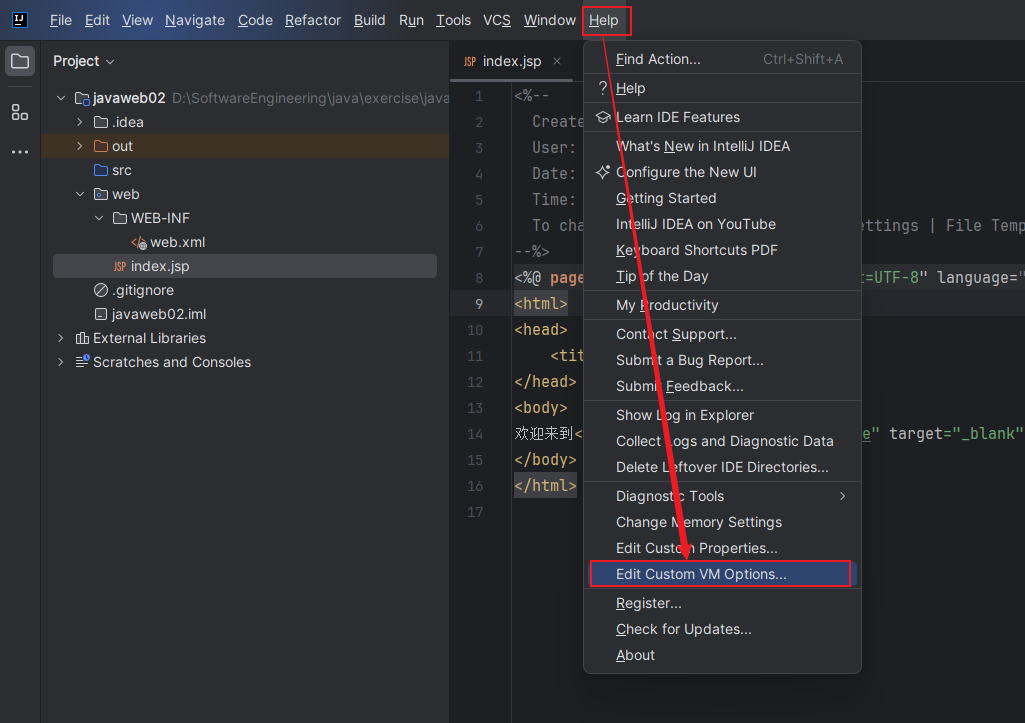This screenshot has height=723, width=1025.
Task: Close the Help menu in menu bar
Action: (x=603, y=20)
